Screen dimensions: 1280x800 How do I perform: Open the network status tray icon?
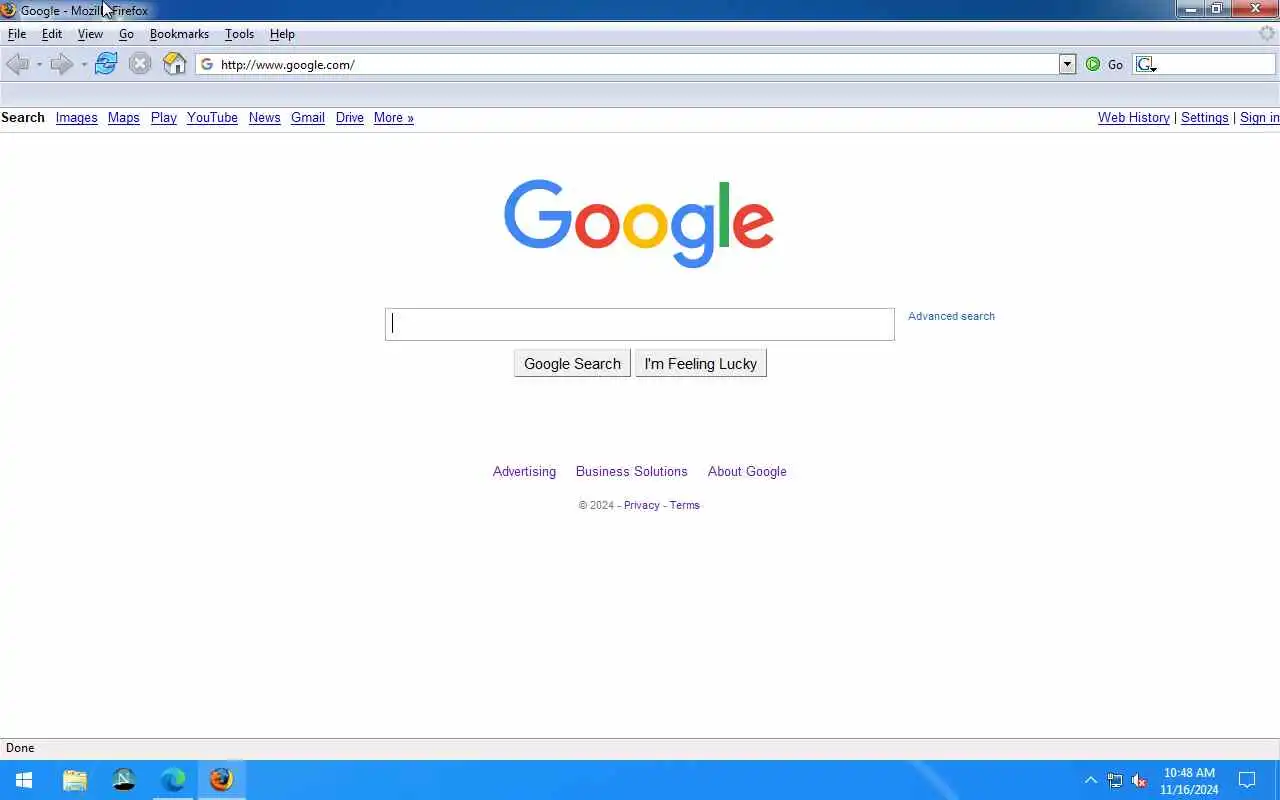click(1115, 781)
